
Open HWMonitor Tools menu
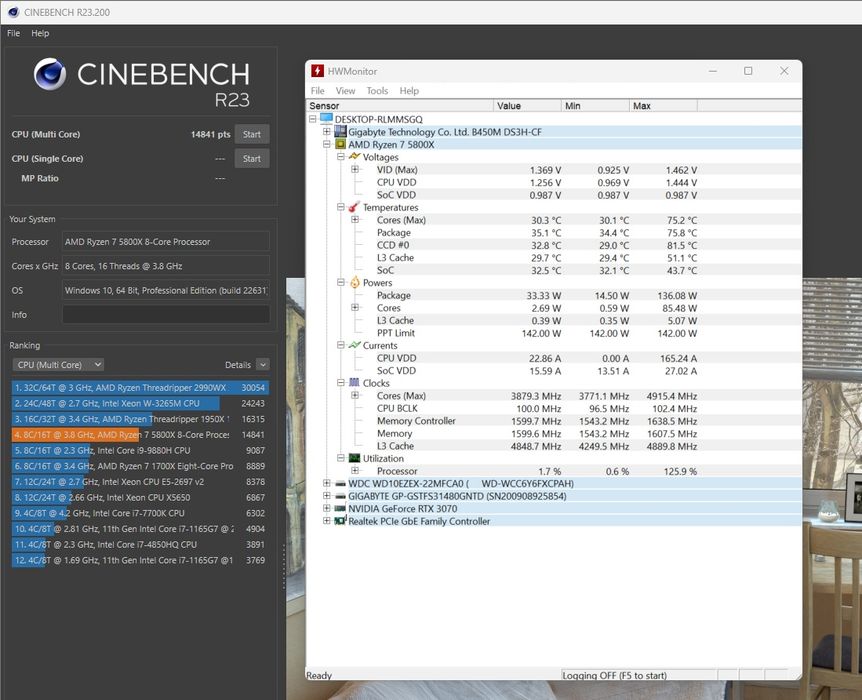pos(377,91)
